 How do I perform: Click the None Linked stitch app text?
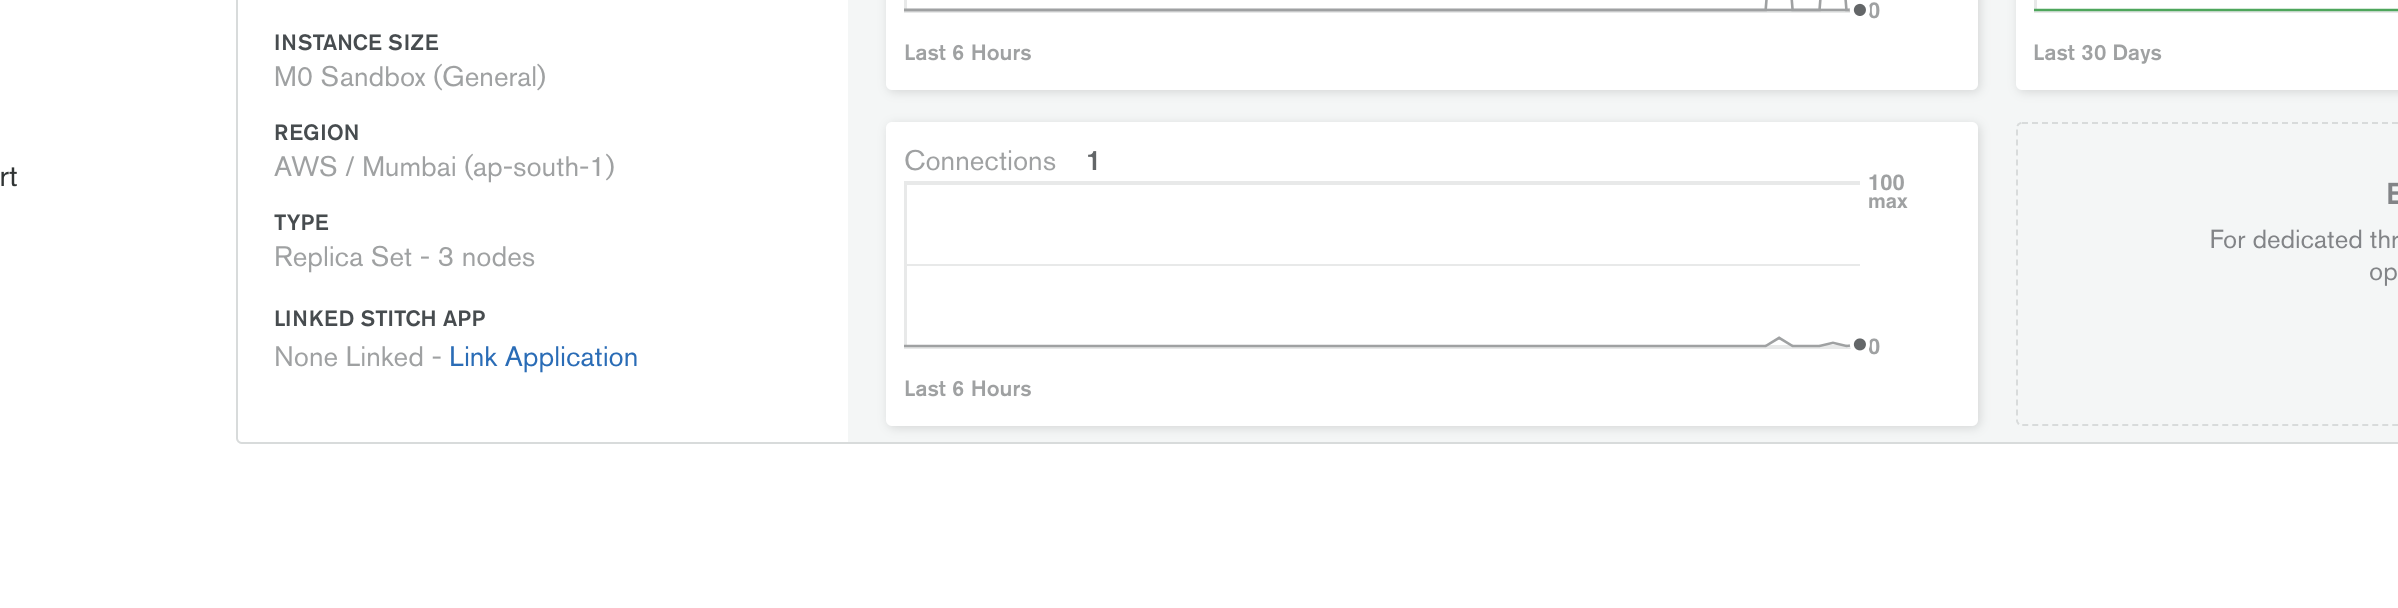tap(350, 356)
